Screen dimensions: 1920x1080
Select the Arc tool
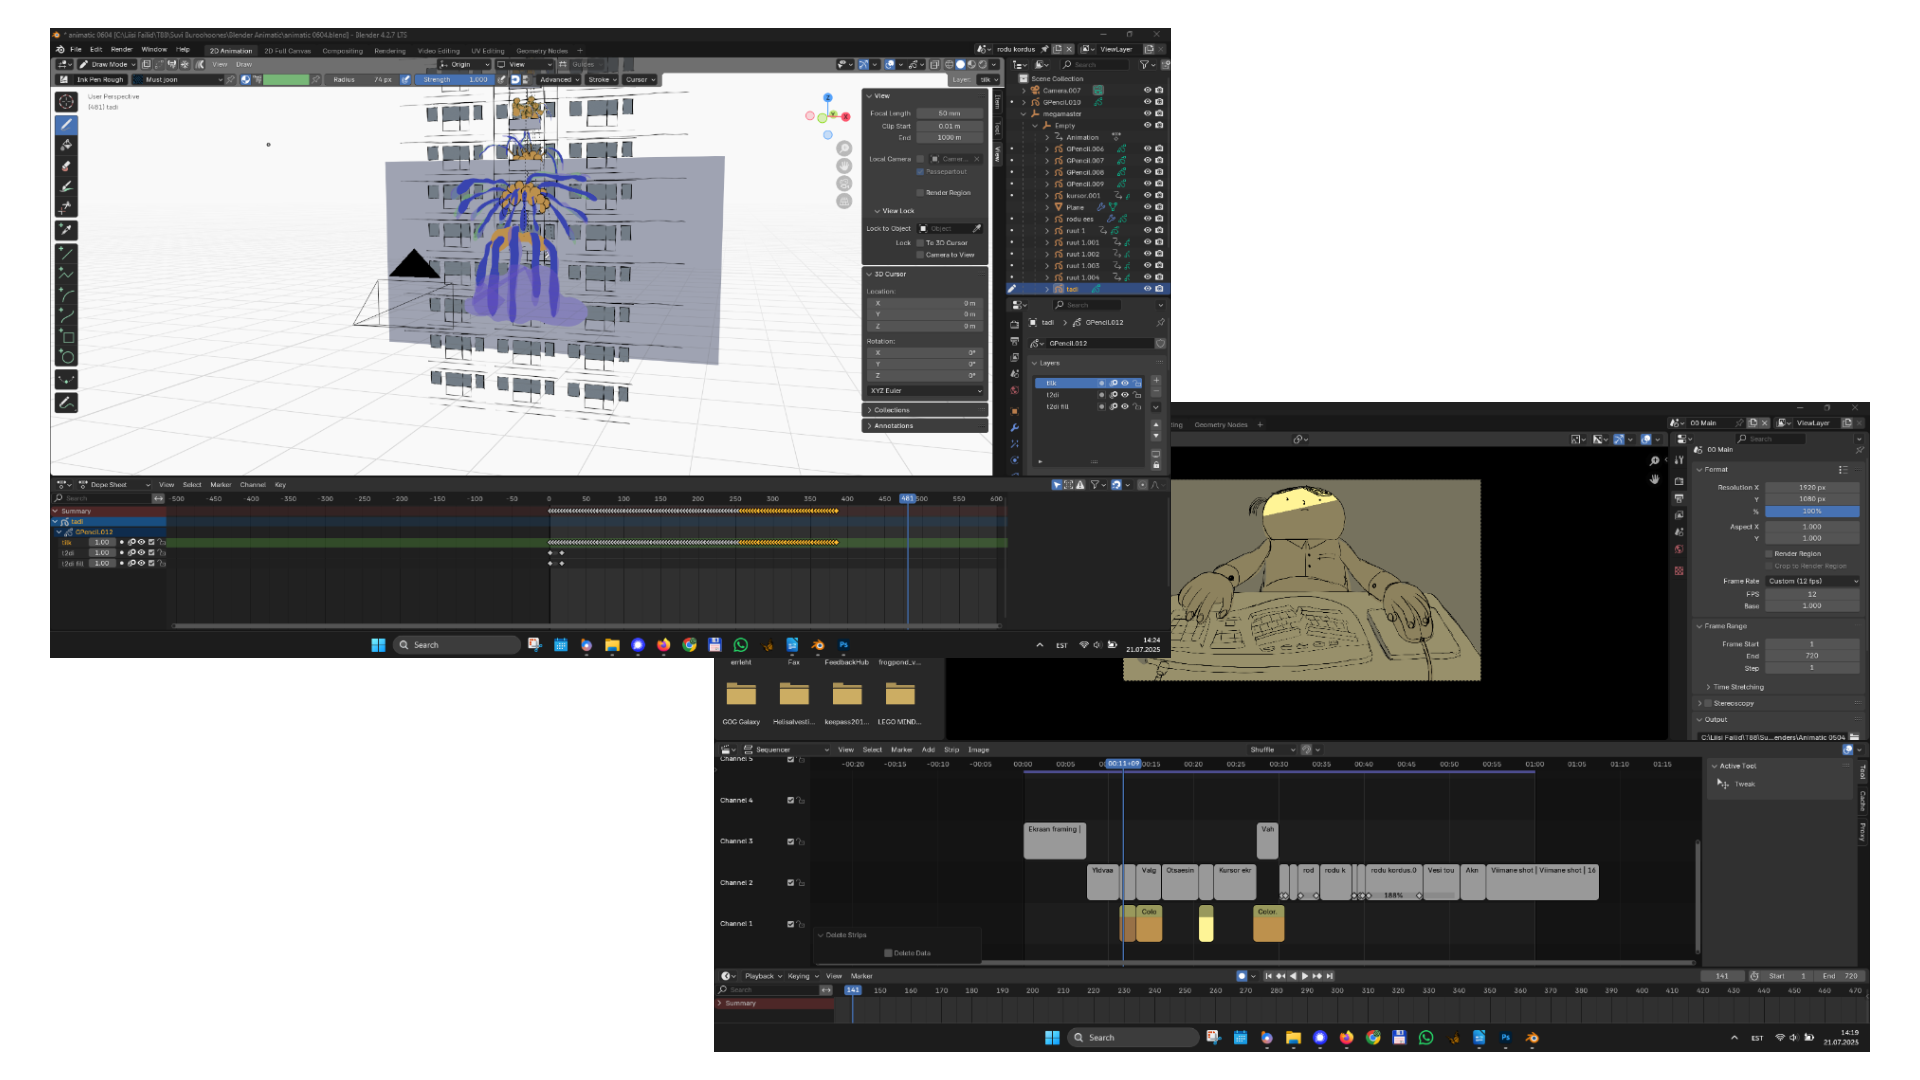coord(66,295)
